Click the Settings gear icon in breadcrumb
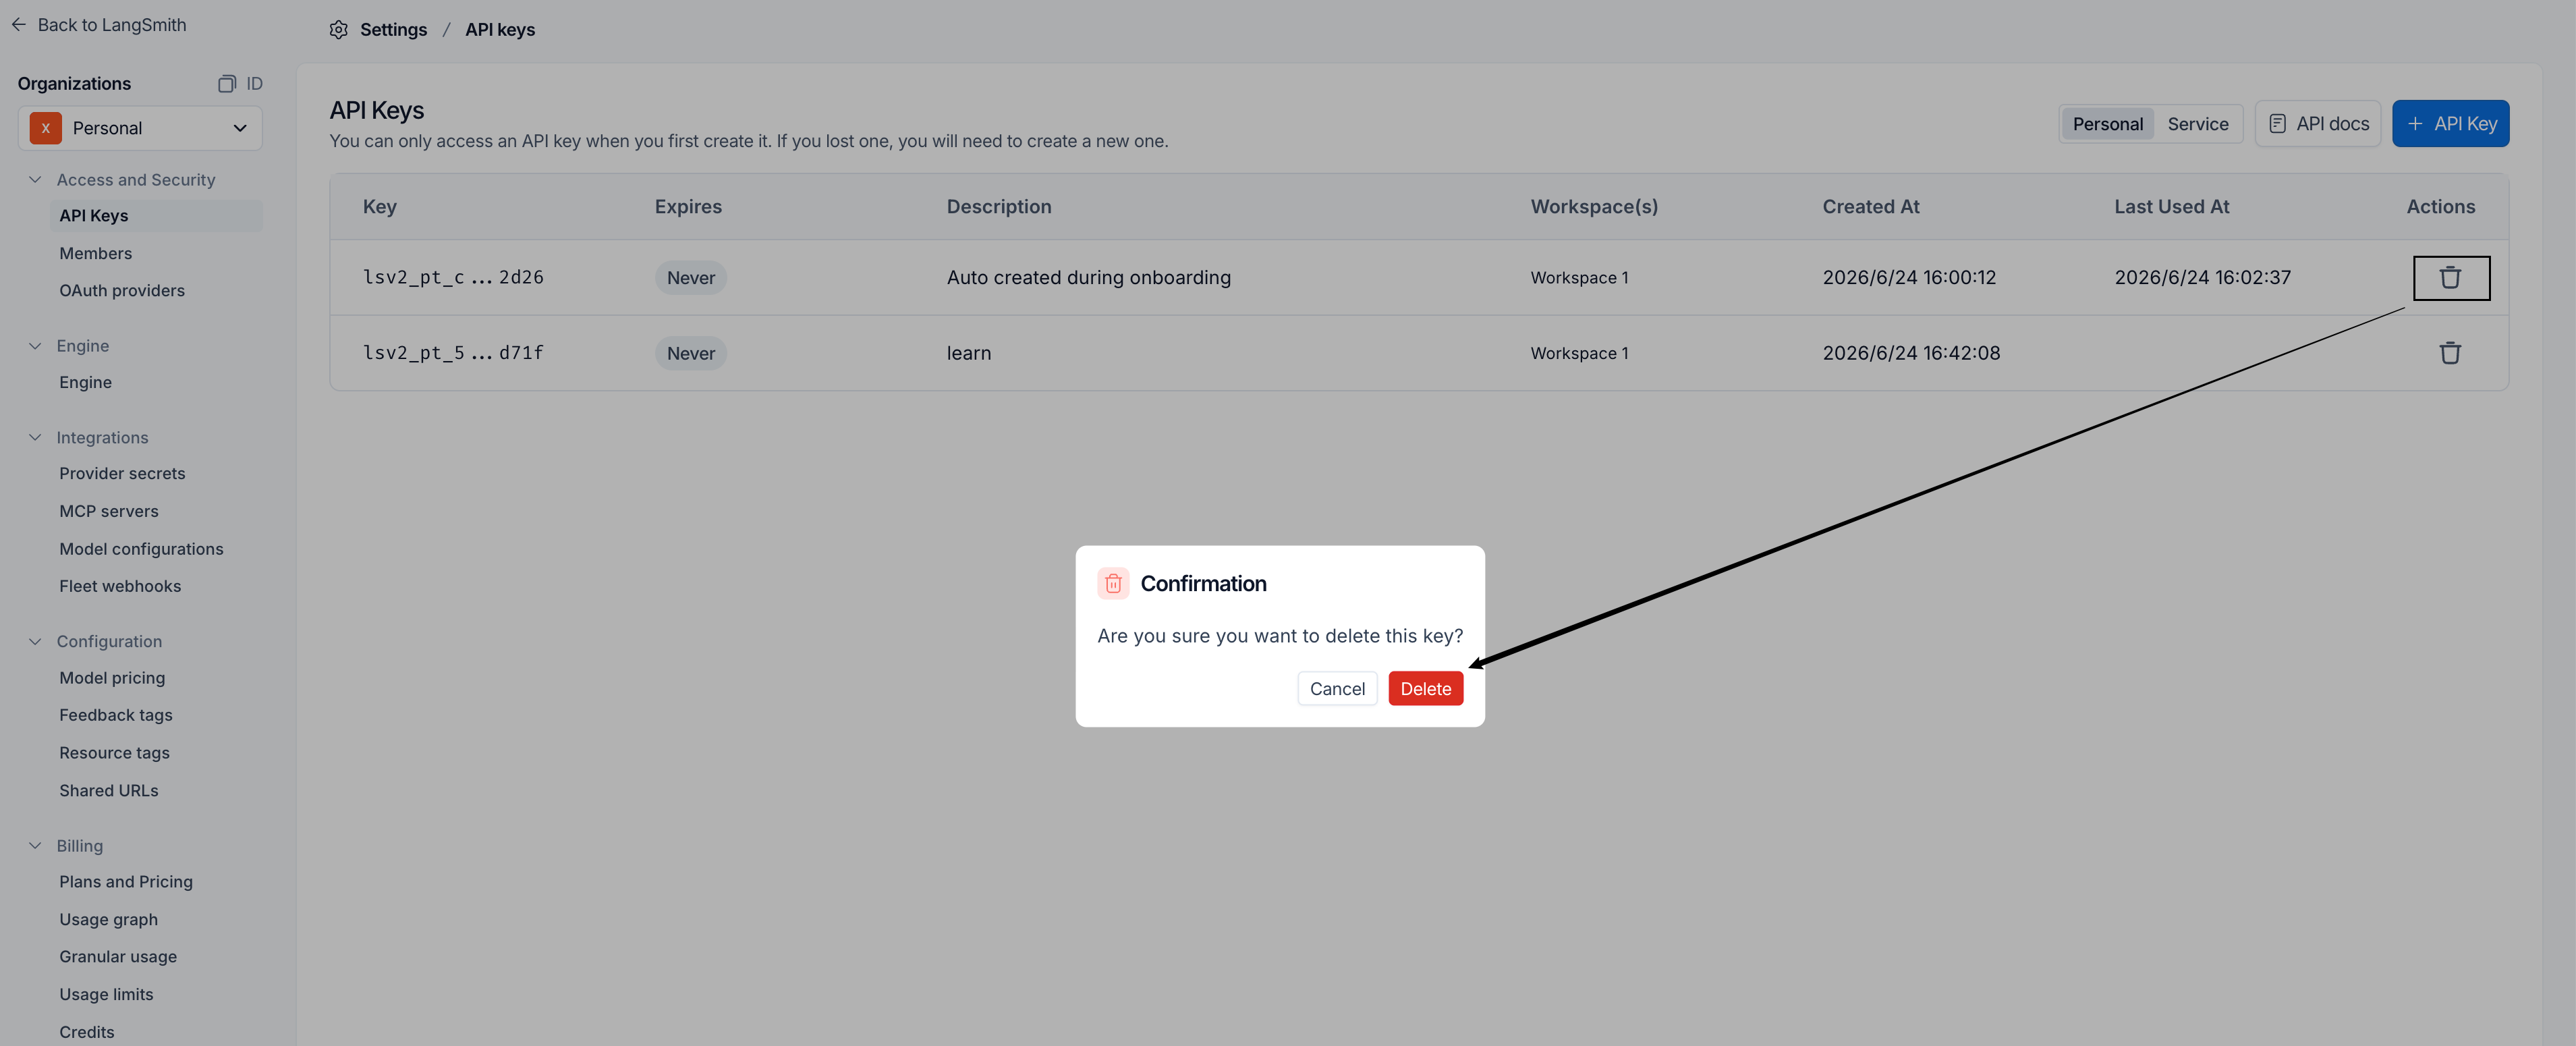 (339, 30)
